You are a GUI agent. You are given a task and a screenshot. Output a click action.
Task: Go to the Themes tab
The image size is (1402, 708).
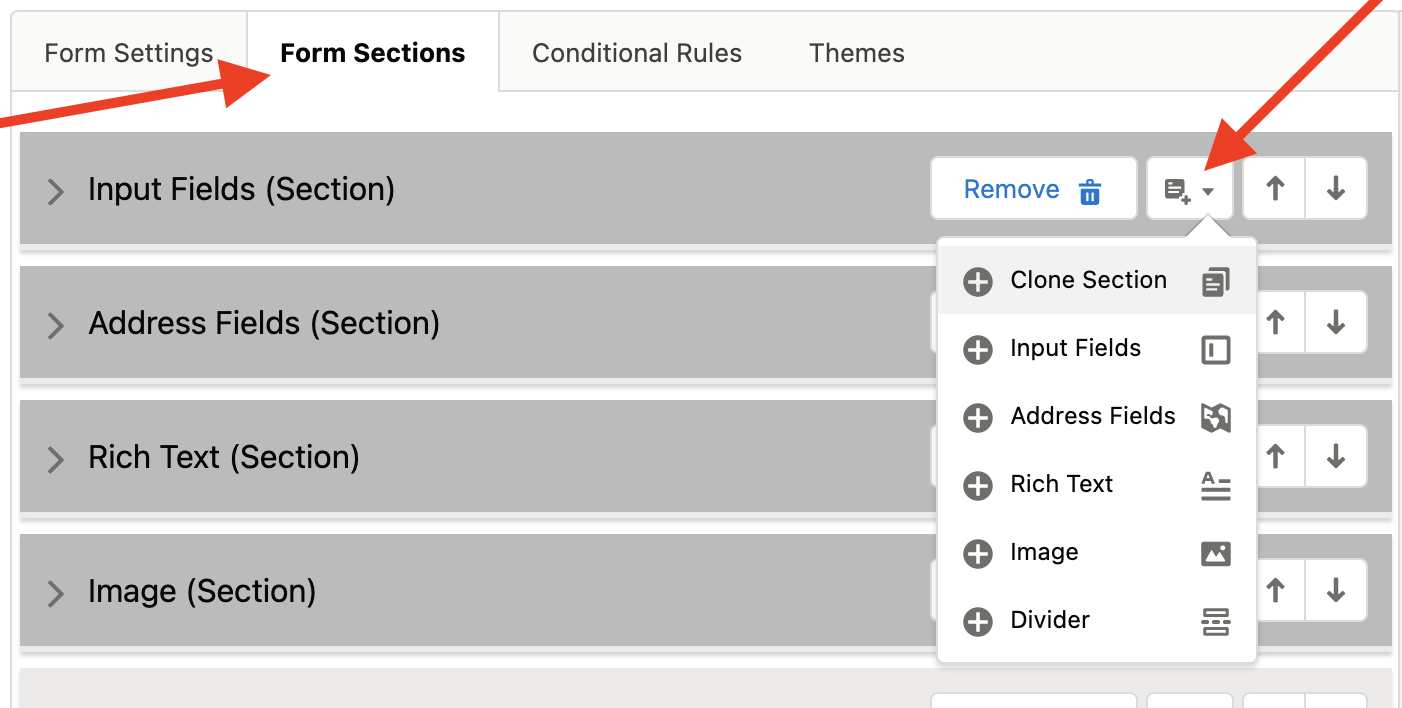tap(857, 53)
